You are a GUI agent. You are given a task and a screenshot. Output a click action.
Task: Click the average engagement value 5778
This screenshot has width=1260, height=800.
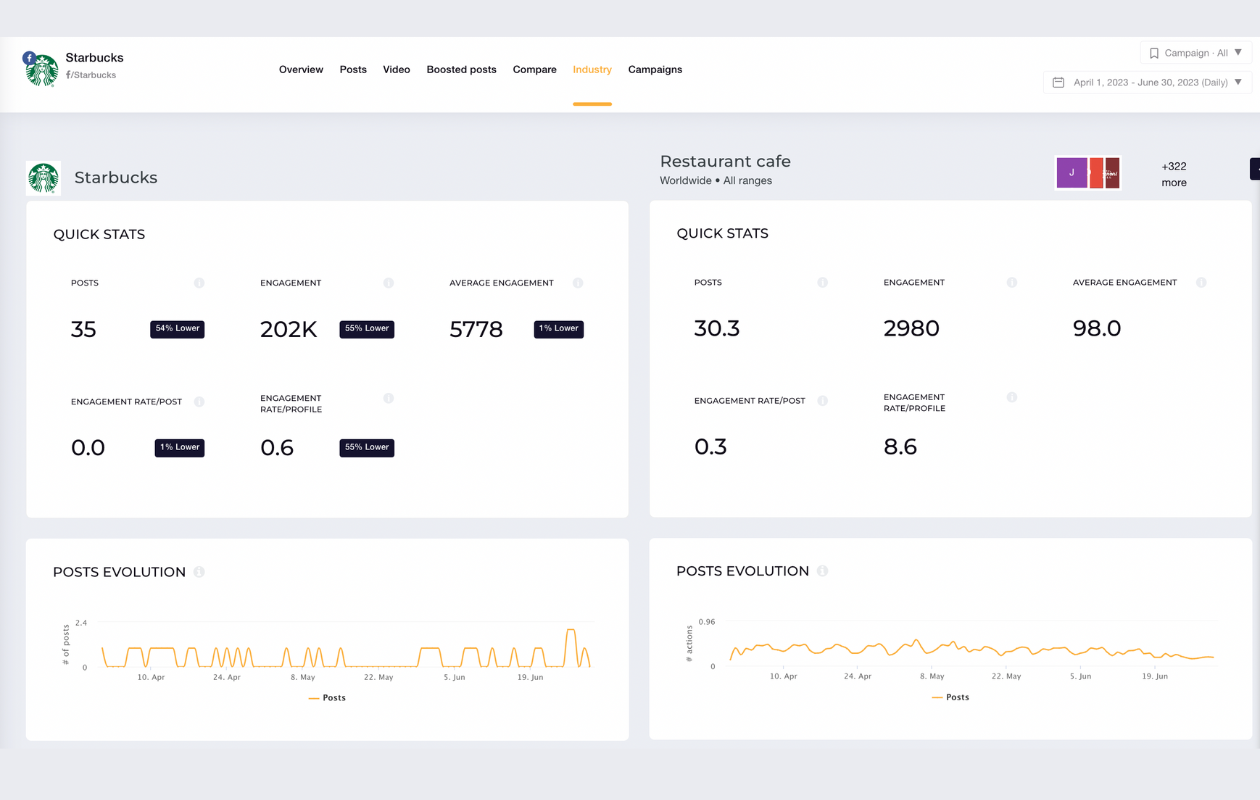[476, 329]
